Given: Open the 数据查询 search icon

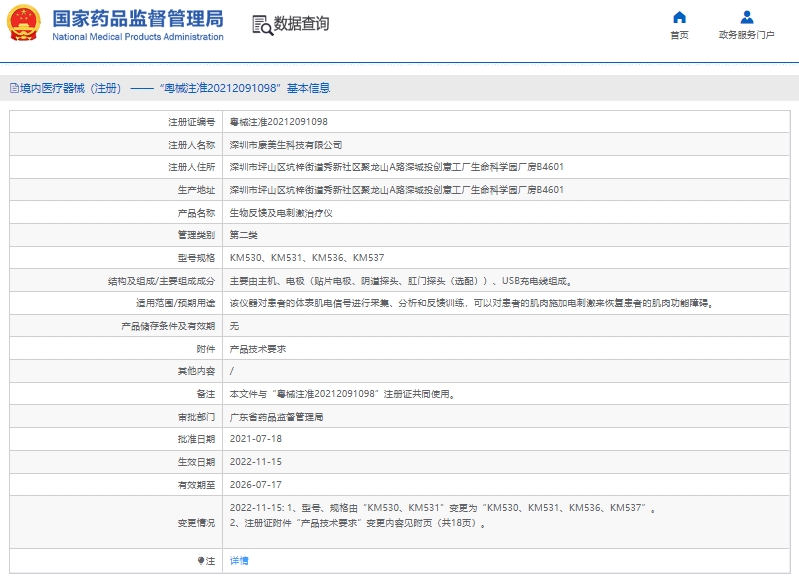Looking at the screenshot, I should (x=262, y=25).
